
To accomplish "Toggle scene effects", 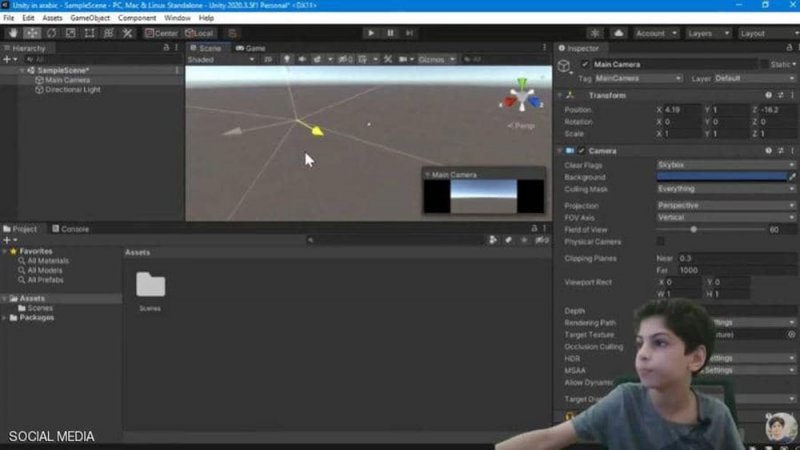I will 317,60.
